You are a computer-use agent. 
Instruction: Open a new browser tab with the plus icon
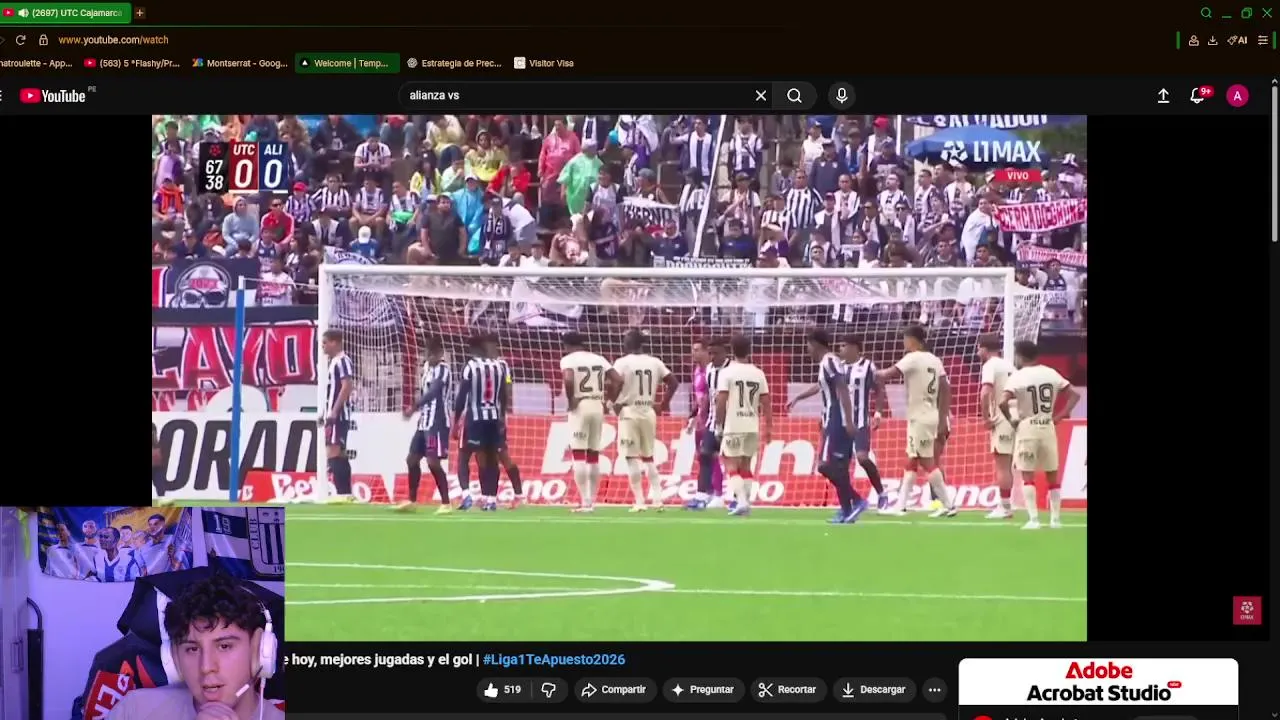pos(139,13)
